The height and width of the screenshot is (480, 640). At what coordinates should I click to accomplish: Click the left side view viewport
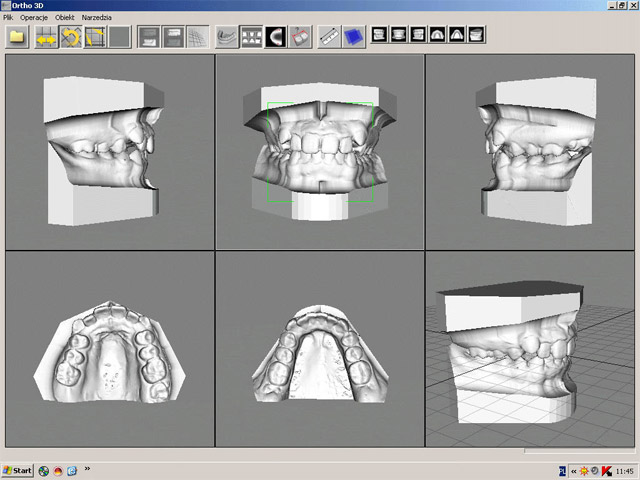(530, 152)
